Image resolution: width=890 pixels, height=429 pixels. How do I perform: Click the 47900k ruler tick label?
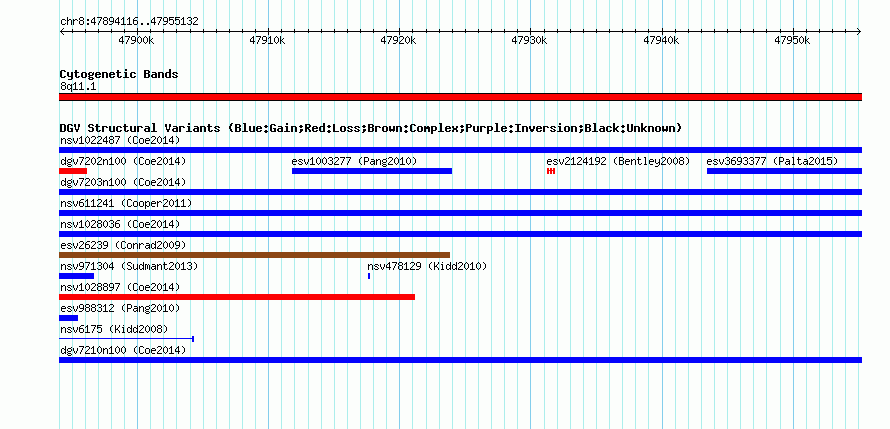(136, 40)
